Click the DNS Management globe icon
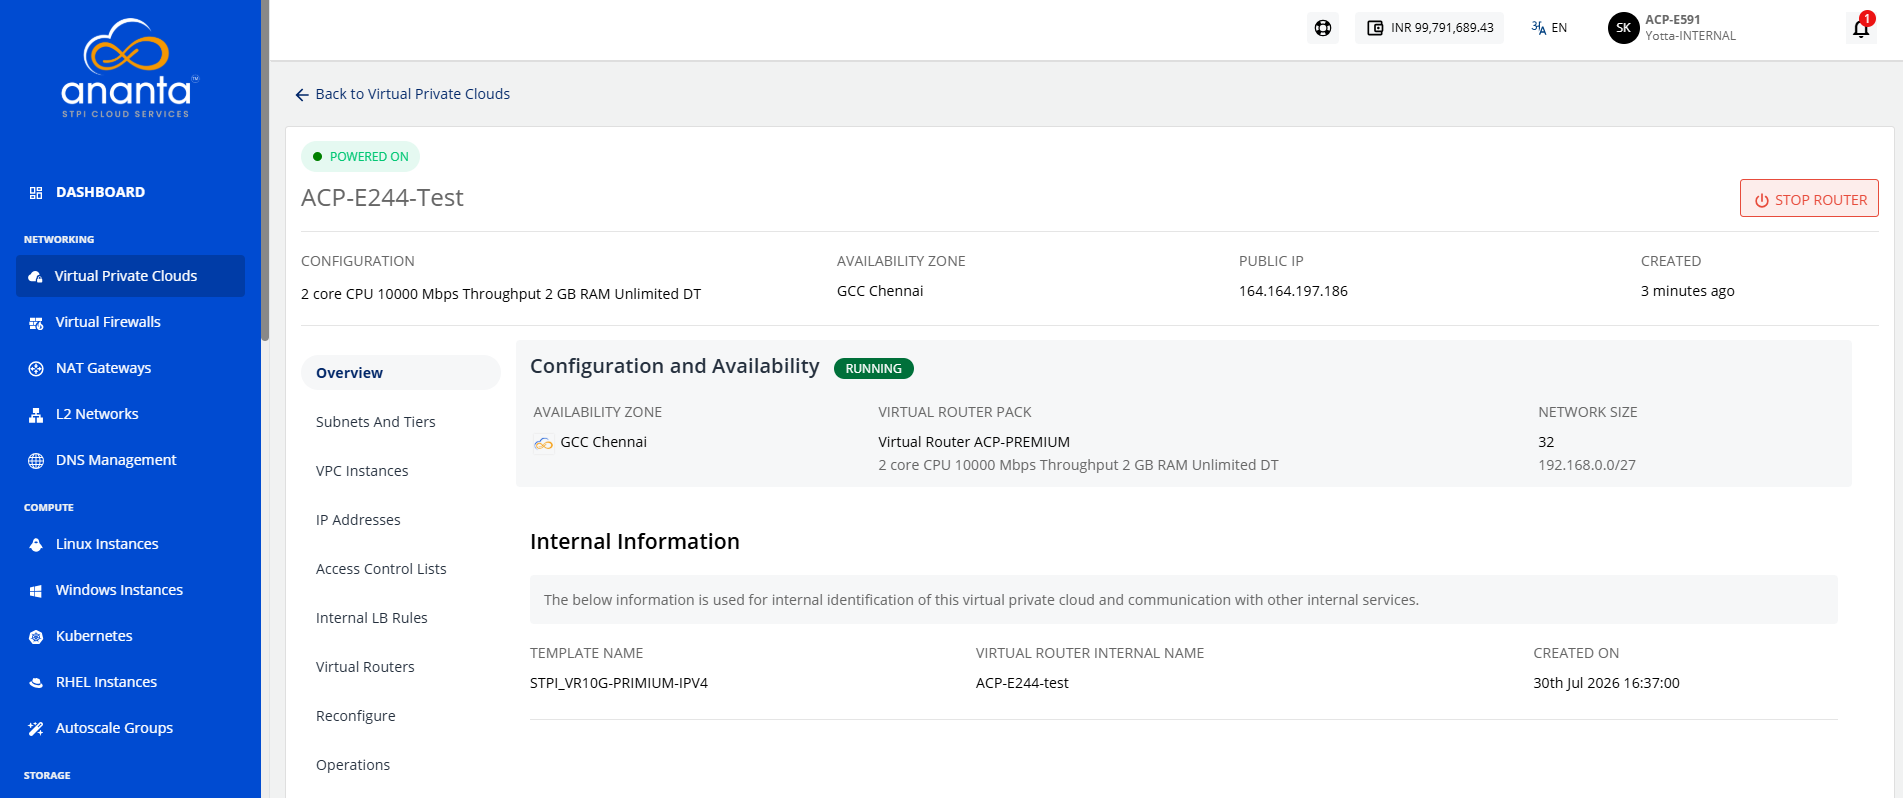Viewport: 1903px width, 798px height. click(36, 460)
